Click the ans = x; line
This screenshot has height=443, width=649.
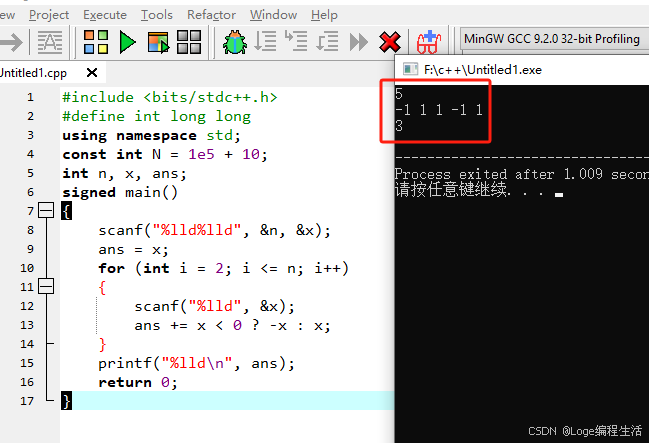click(x=133, y=250)
